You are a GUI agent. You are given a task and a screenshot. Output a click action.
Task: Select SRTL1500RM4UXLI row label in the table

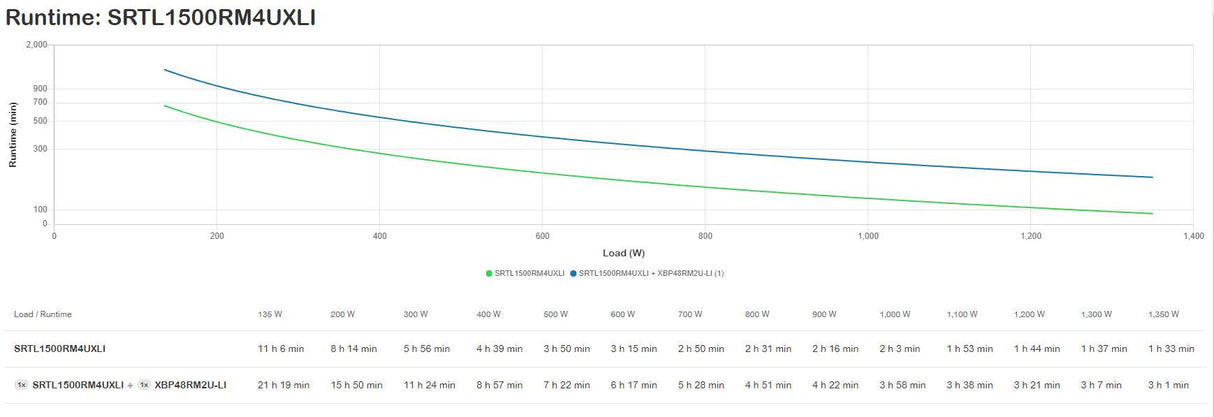pyautogui.click(x=60, y=349)
